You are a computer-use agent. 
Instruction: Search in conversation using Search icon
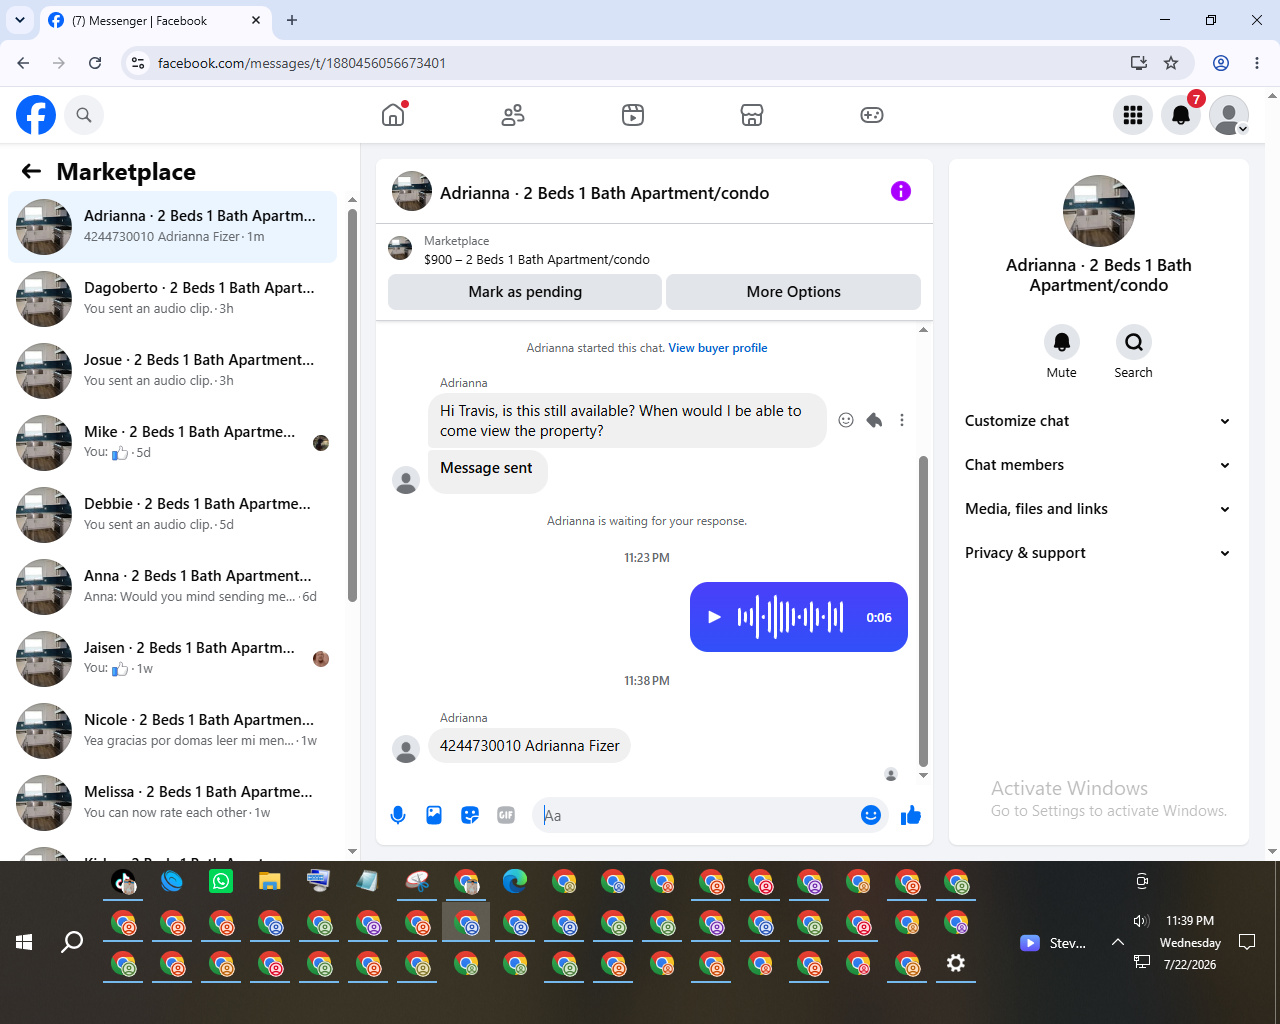tap(1134, 342)
